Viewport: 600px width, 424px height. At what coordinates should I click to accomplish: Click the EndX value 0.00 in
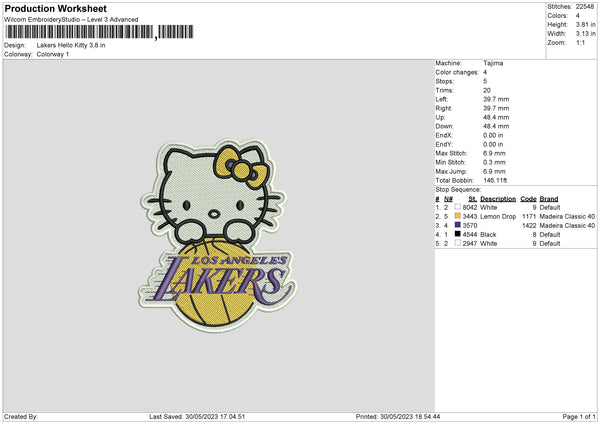point(493,135)
